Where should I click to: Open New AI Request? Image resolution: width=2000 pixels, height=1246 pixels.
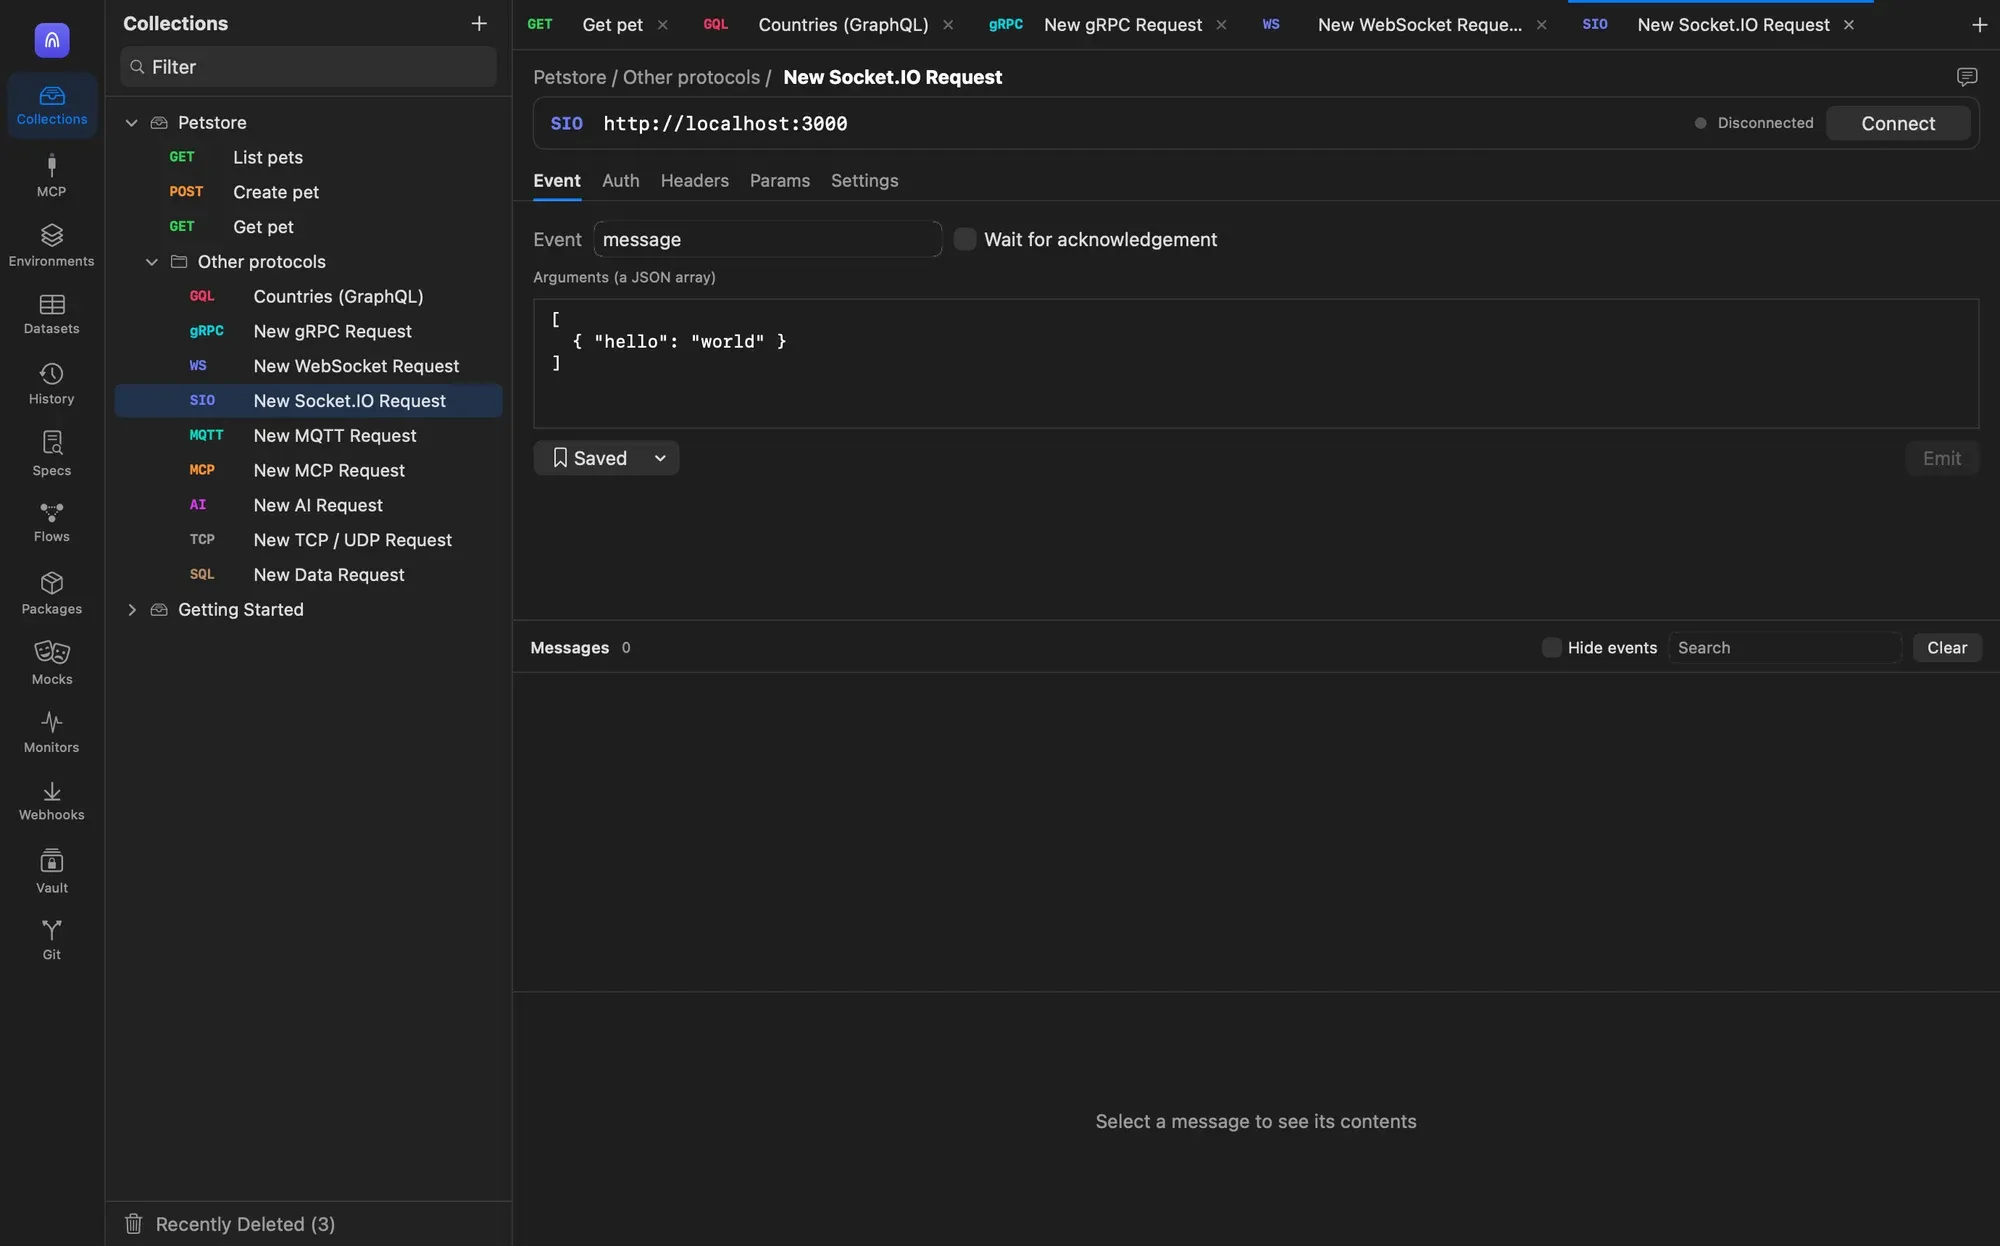(308, 505)
